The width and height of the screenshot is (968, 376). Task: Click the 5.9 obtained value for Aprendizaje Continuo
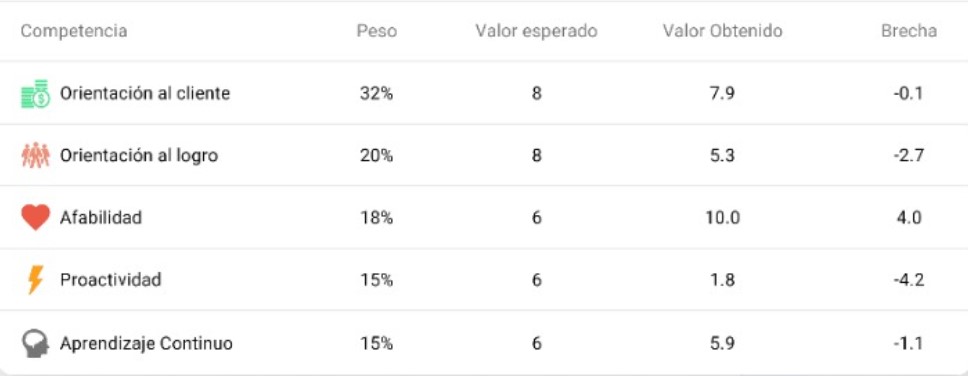point(722,343)
